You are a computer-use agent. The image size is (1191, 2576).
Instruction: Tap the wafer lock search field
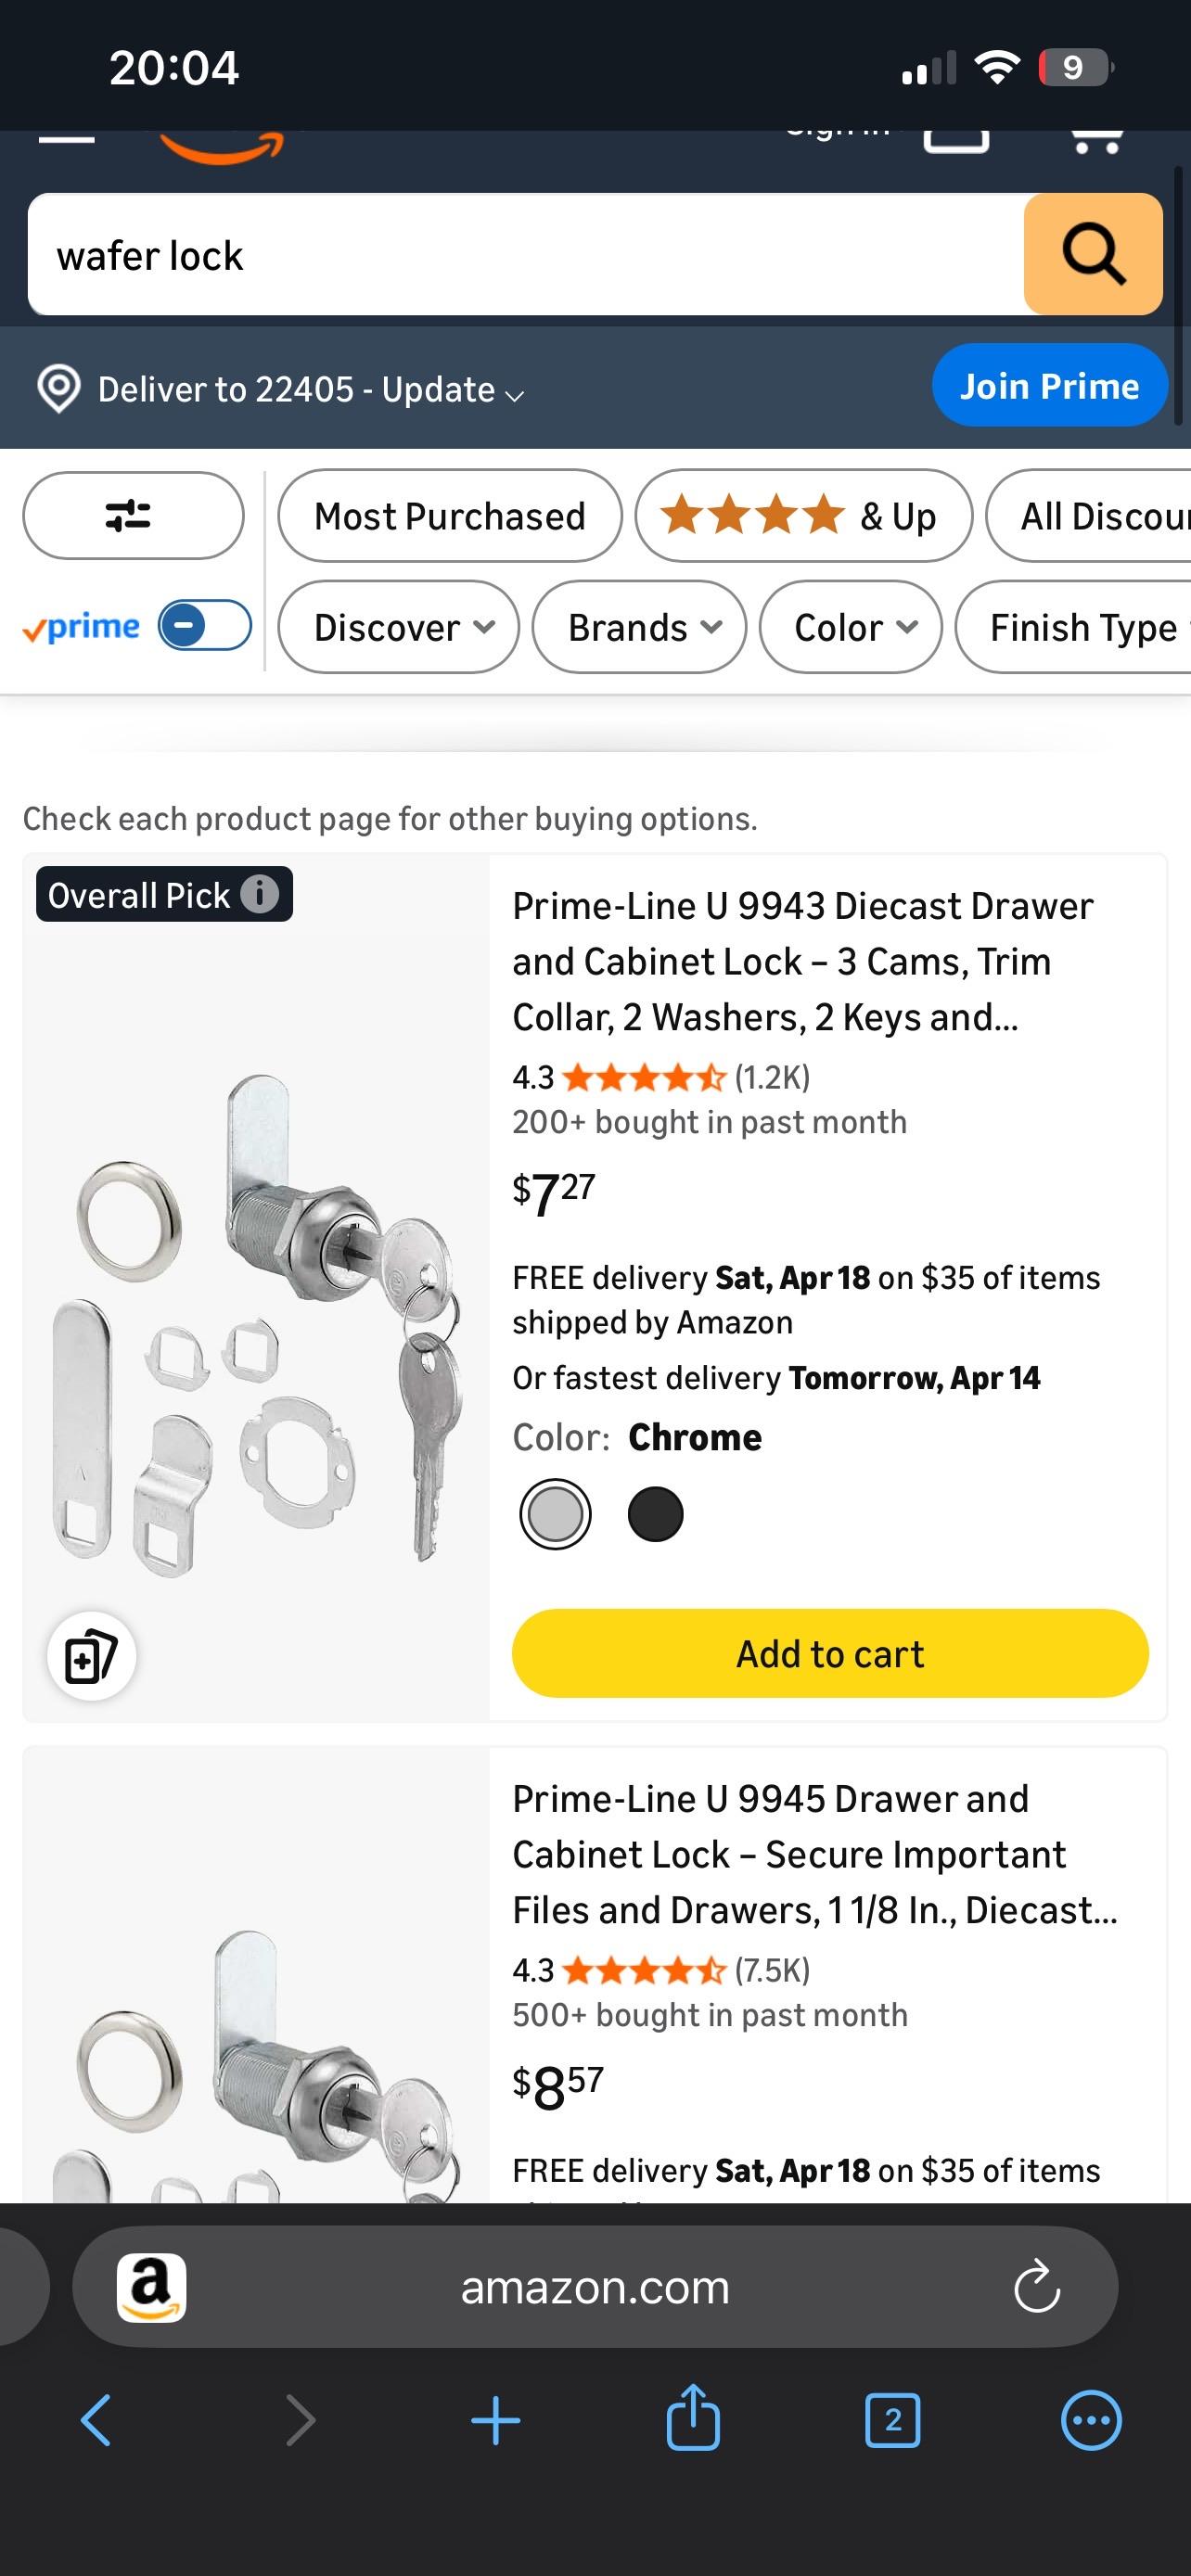tap(400, 254)
